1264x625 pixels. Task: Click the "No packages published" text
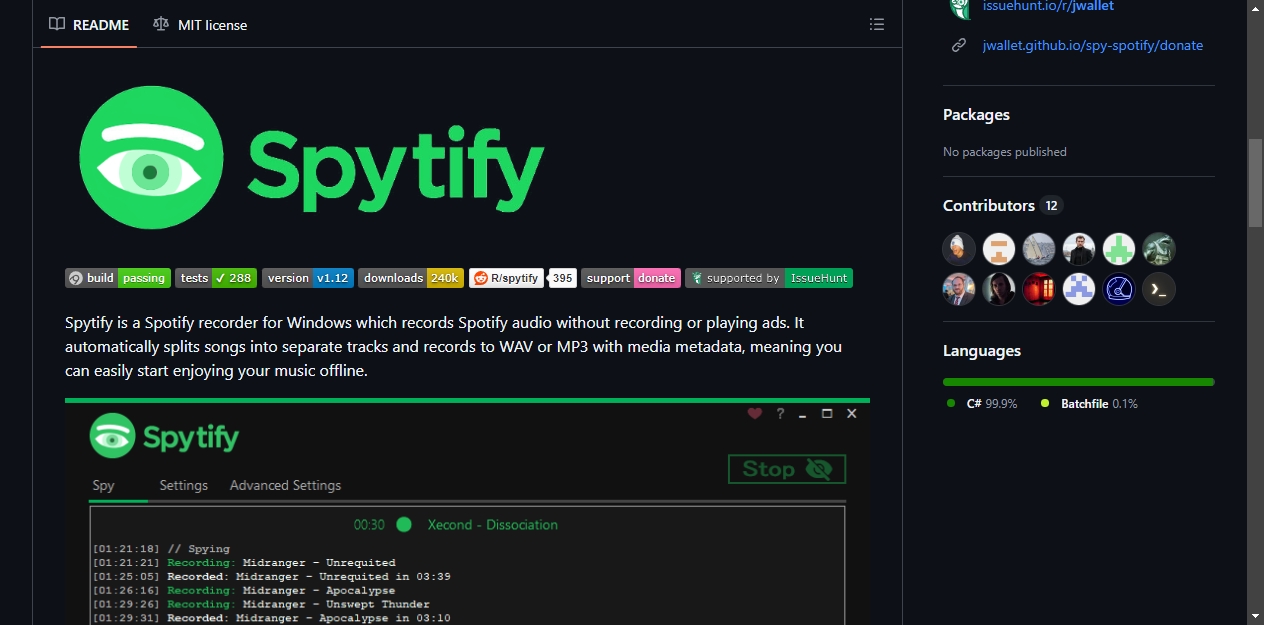click(x=1005, y=152)
